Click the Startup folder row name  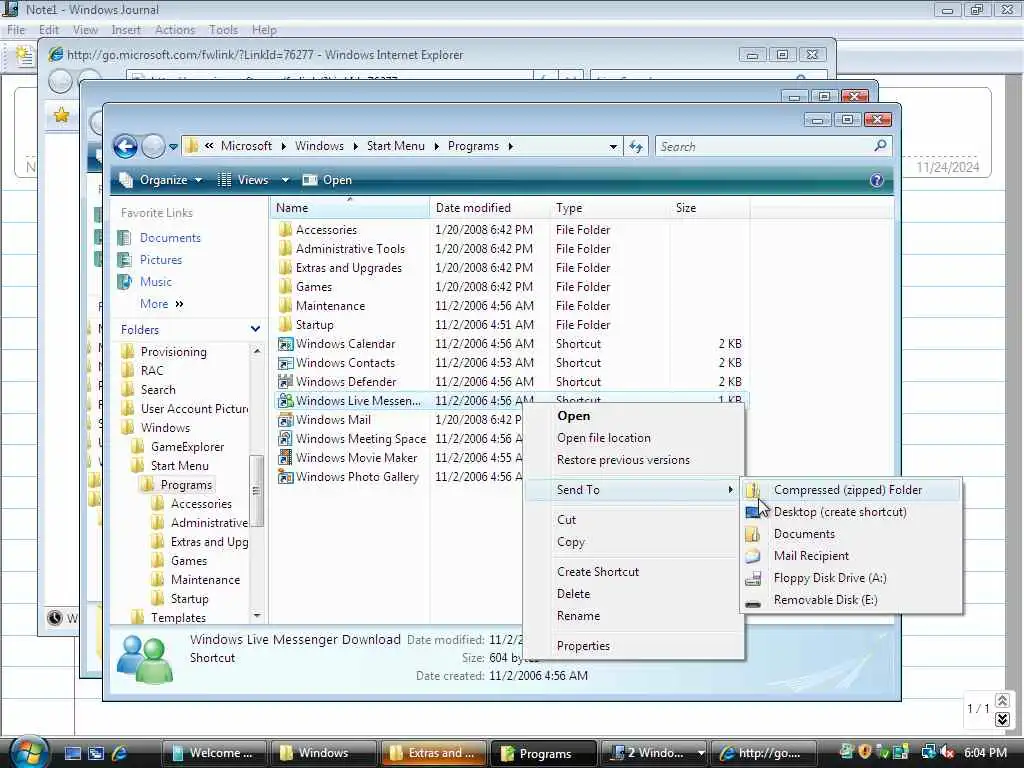[x=314, y=325]
